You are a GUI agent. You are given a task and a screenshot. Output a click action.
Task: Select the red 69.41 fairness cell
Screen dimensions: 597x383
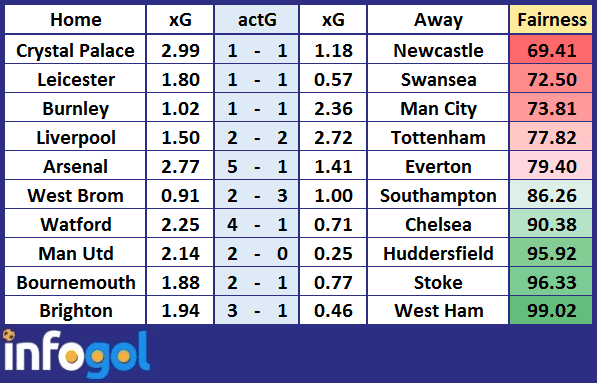(x=551, y=50)
